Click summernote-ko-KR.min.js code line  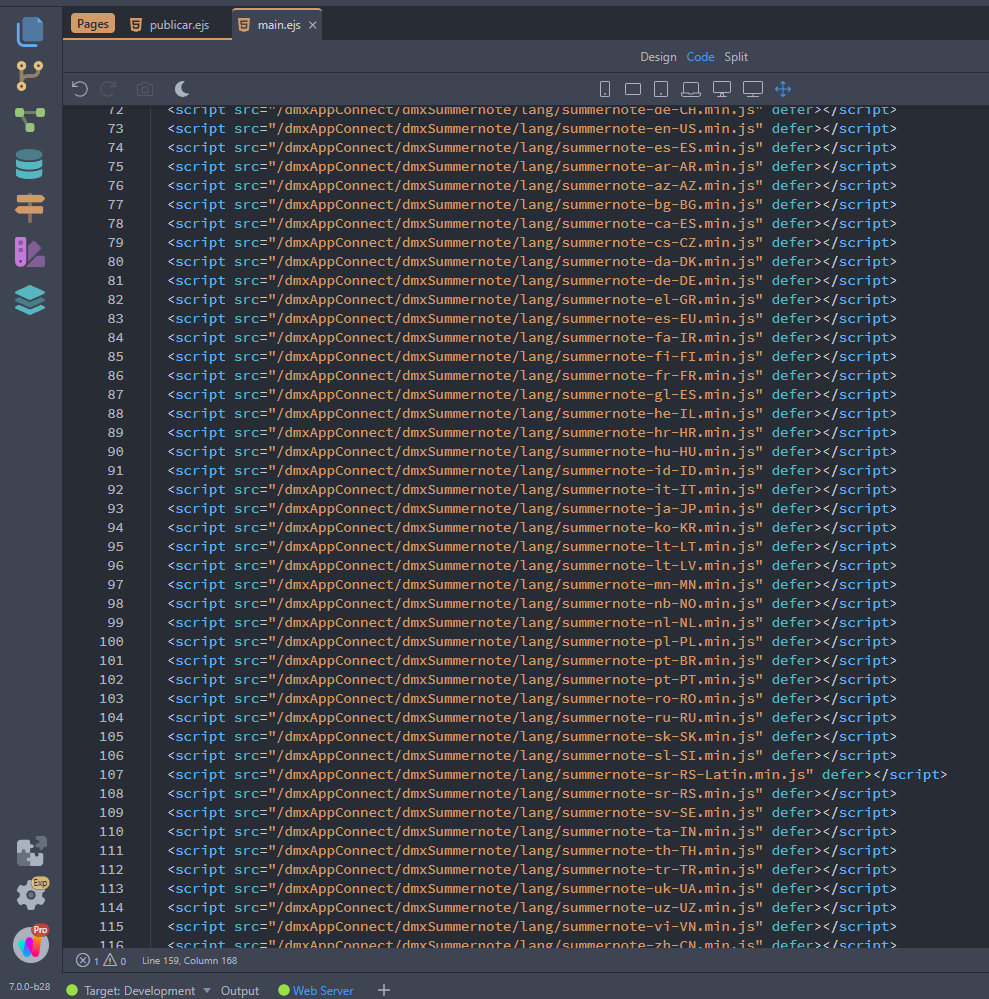pyautogui.click(x=531, y=528)
